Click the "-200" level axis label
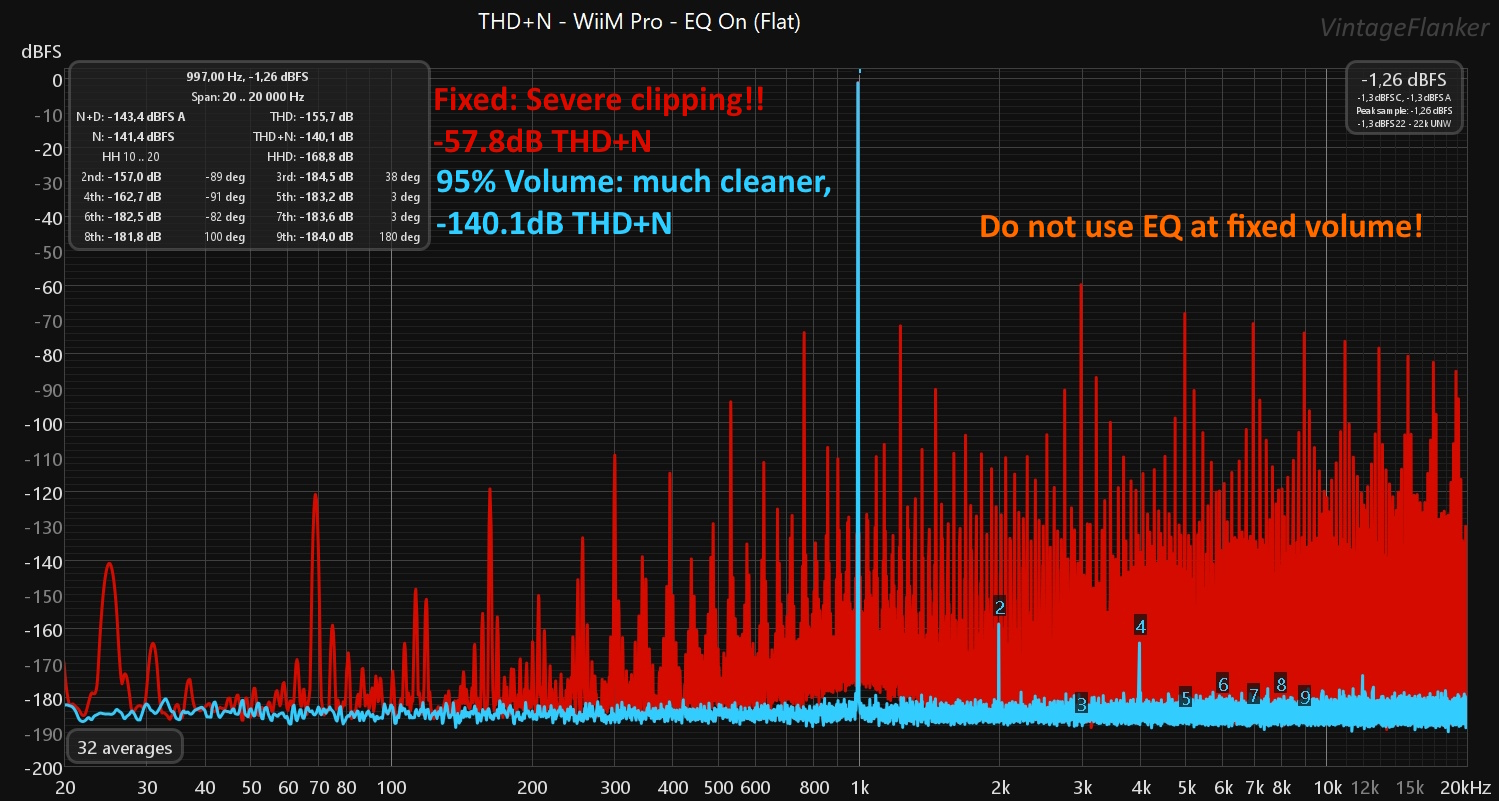This screenshot has width=1499, height=801. coord(44,768)
